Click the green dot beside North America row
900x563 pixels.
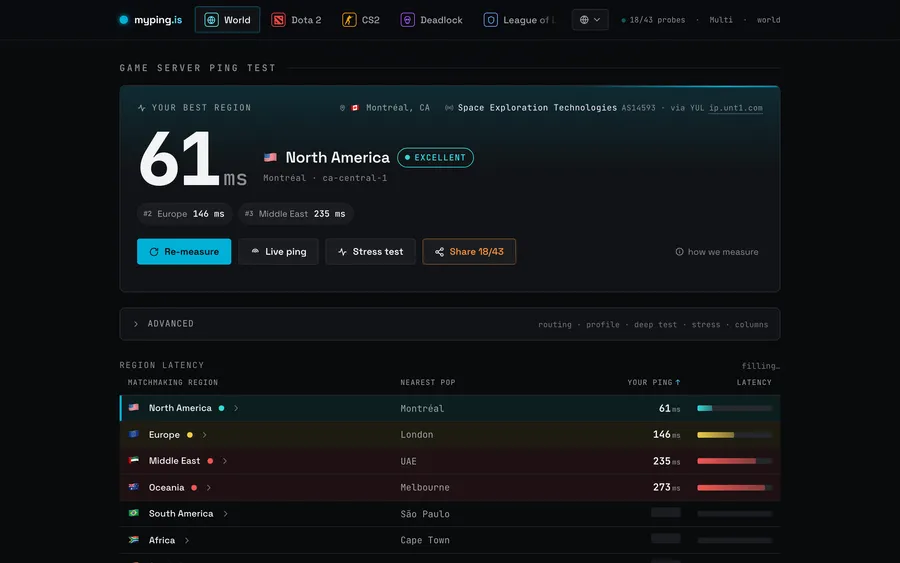point(222,408)
